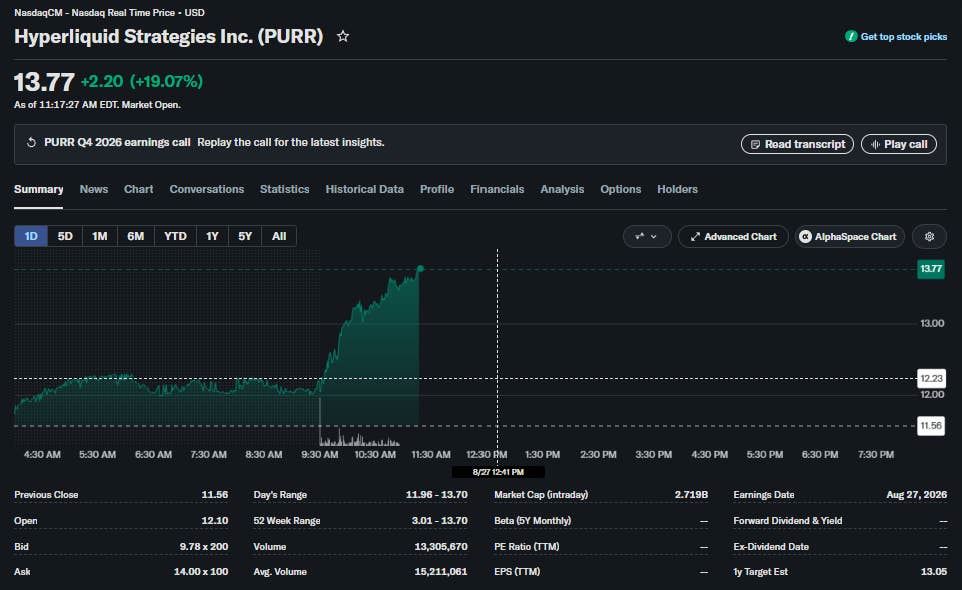The width and height of the screenshot is (962, 590).
Task: Go to the Historical Data tab
Action: click(x=364, y=190)
